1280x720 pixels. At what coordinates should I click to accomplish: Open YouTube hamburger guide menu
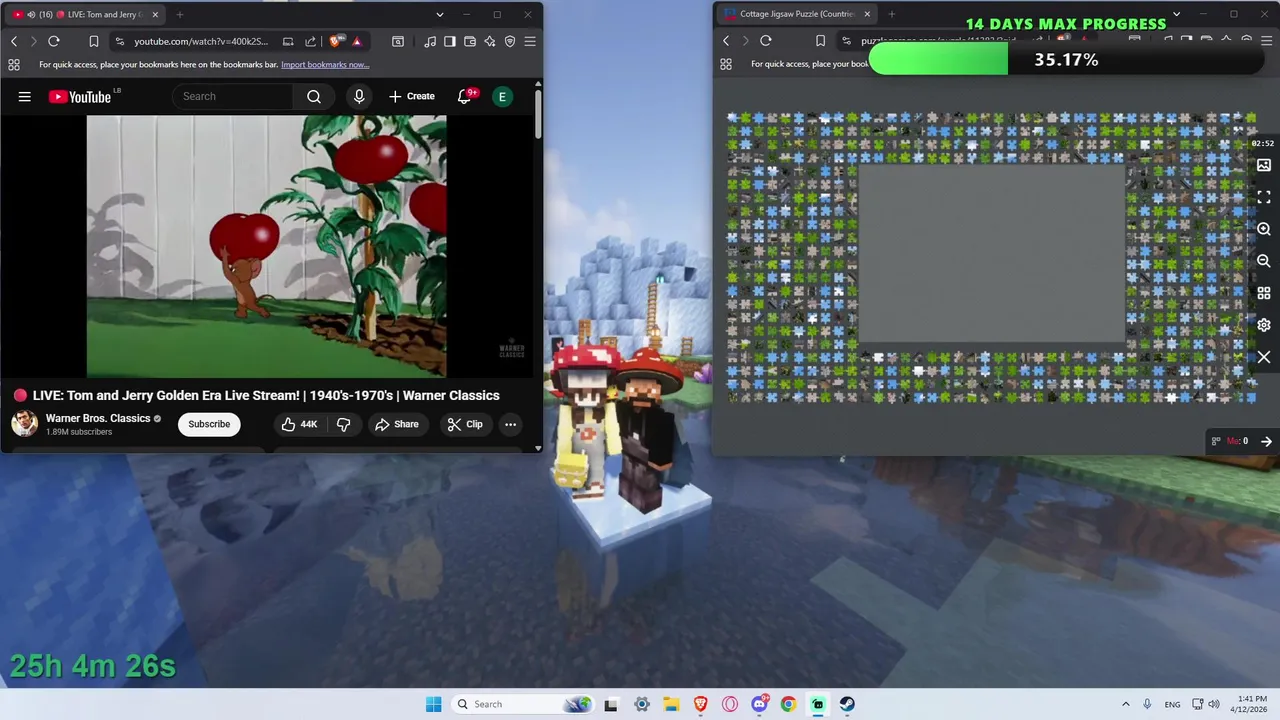point(25,96)
